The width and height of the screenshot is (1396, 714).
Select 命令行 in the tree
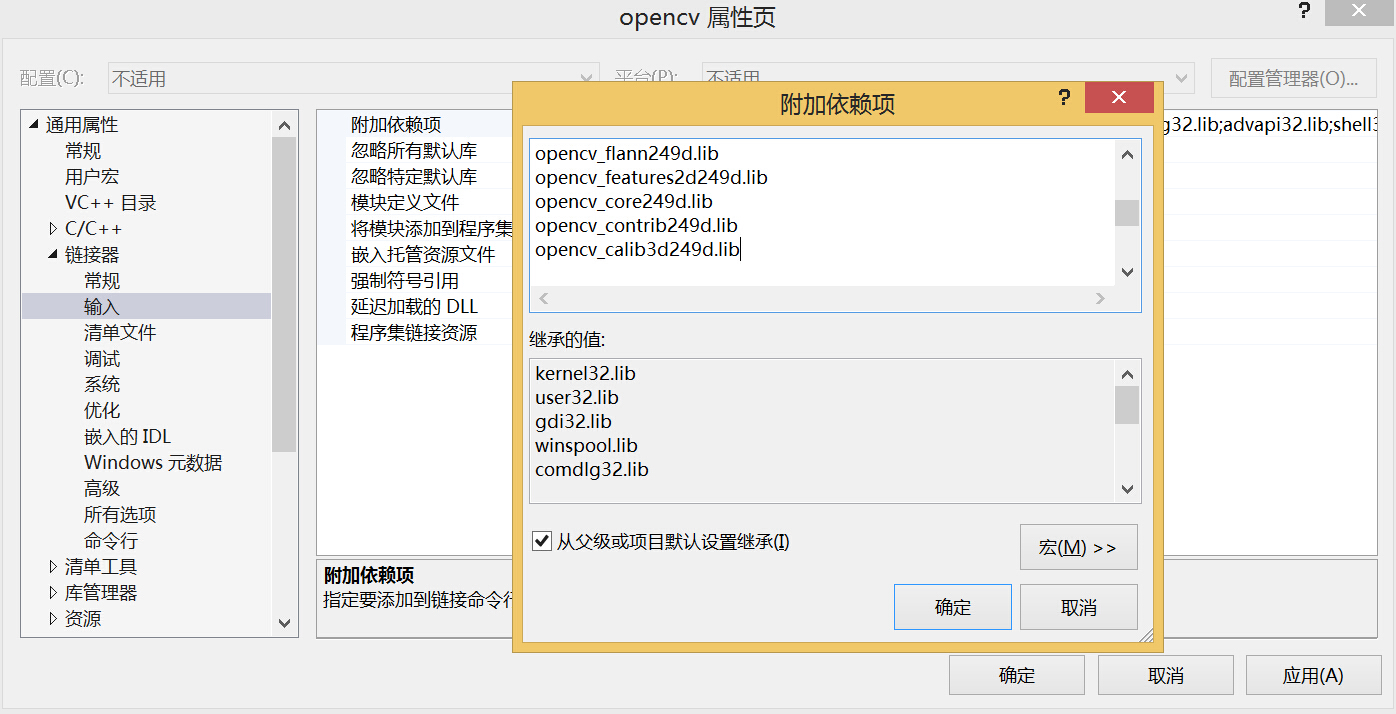tap(111, 541)
